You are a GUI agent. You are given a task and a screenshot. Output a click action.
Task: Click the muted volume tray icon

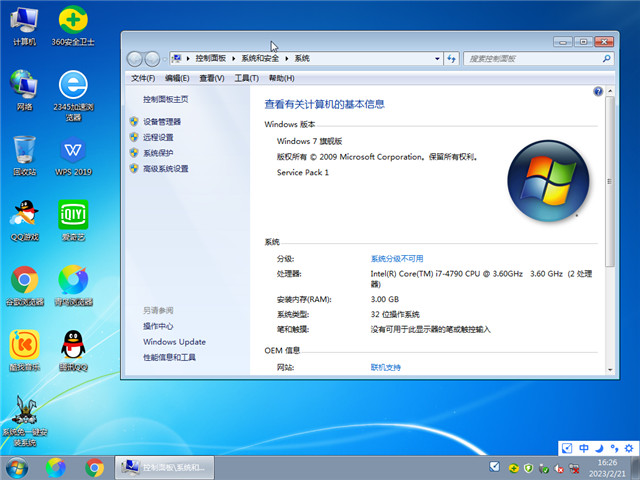coord(559,469)
